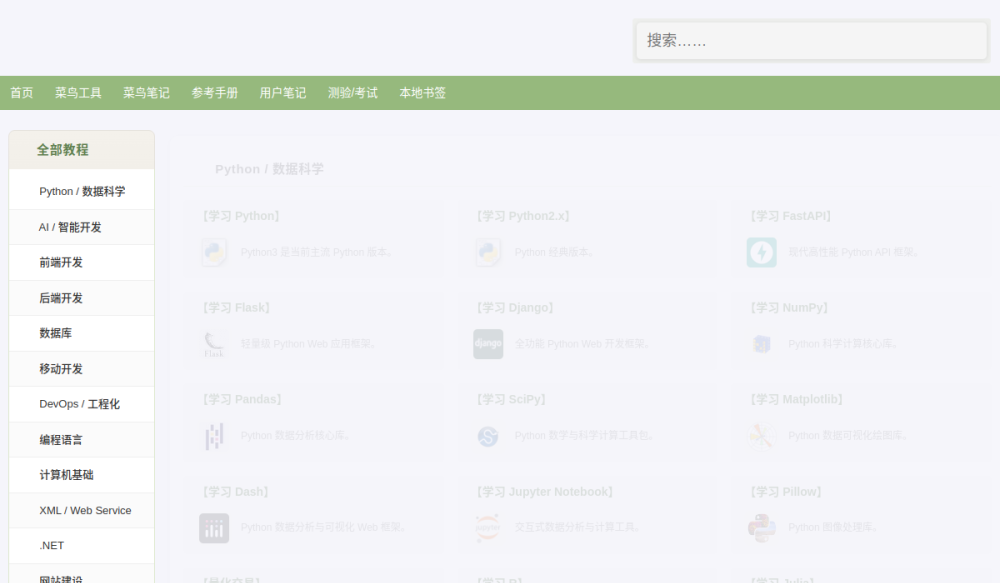Click description 全功能 Python Web 开发框架

point(583,344)
